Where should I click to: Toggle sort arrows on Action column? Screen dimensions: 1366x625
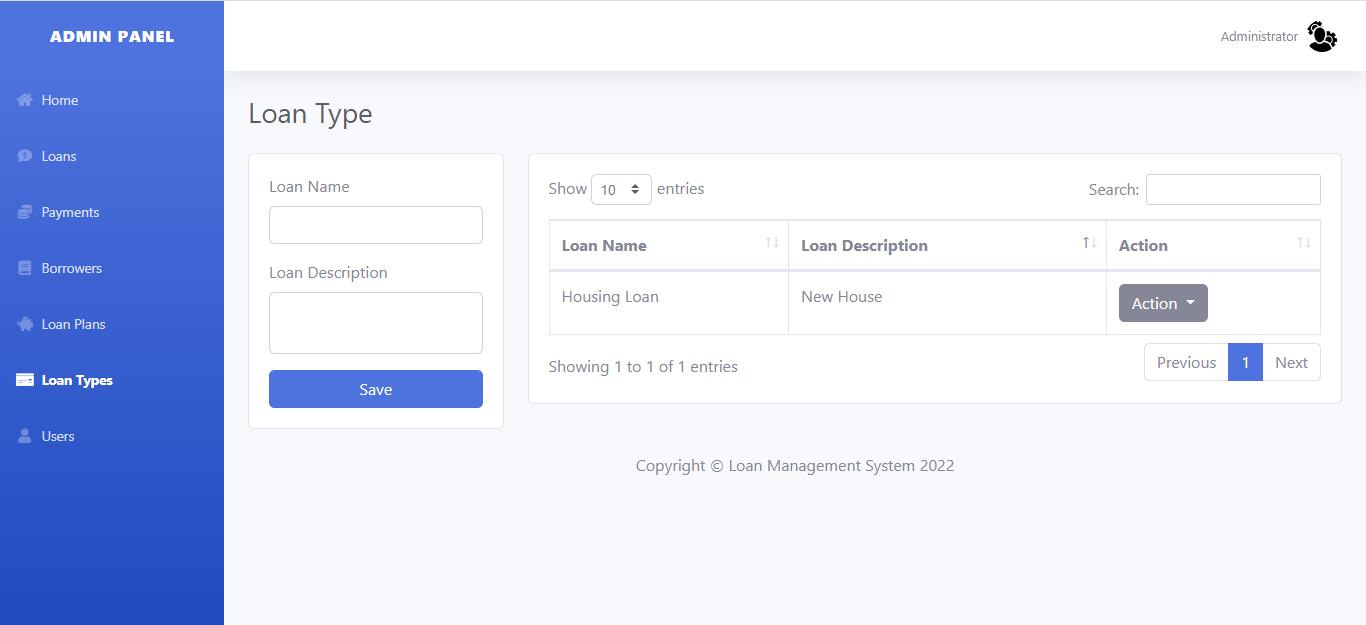[x=1303, y=244]
